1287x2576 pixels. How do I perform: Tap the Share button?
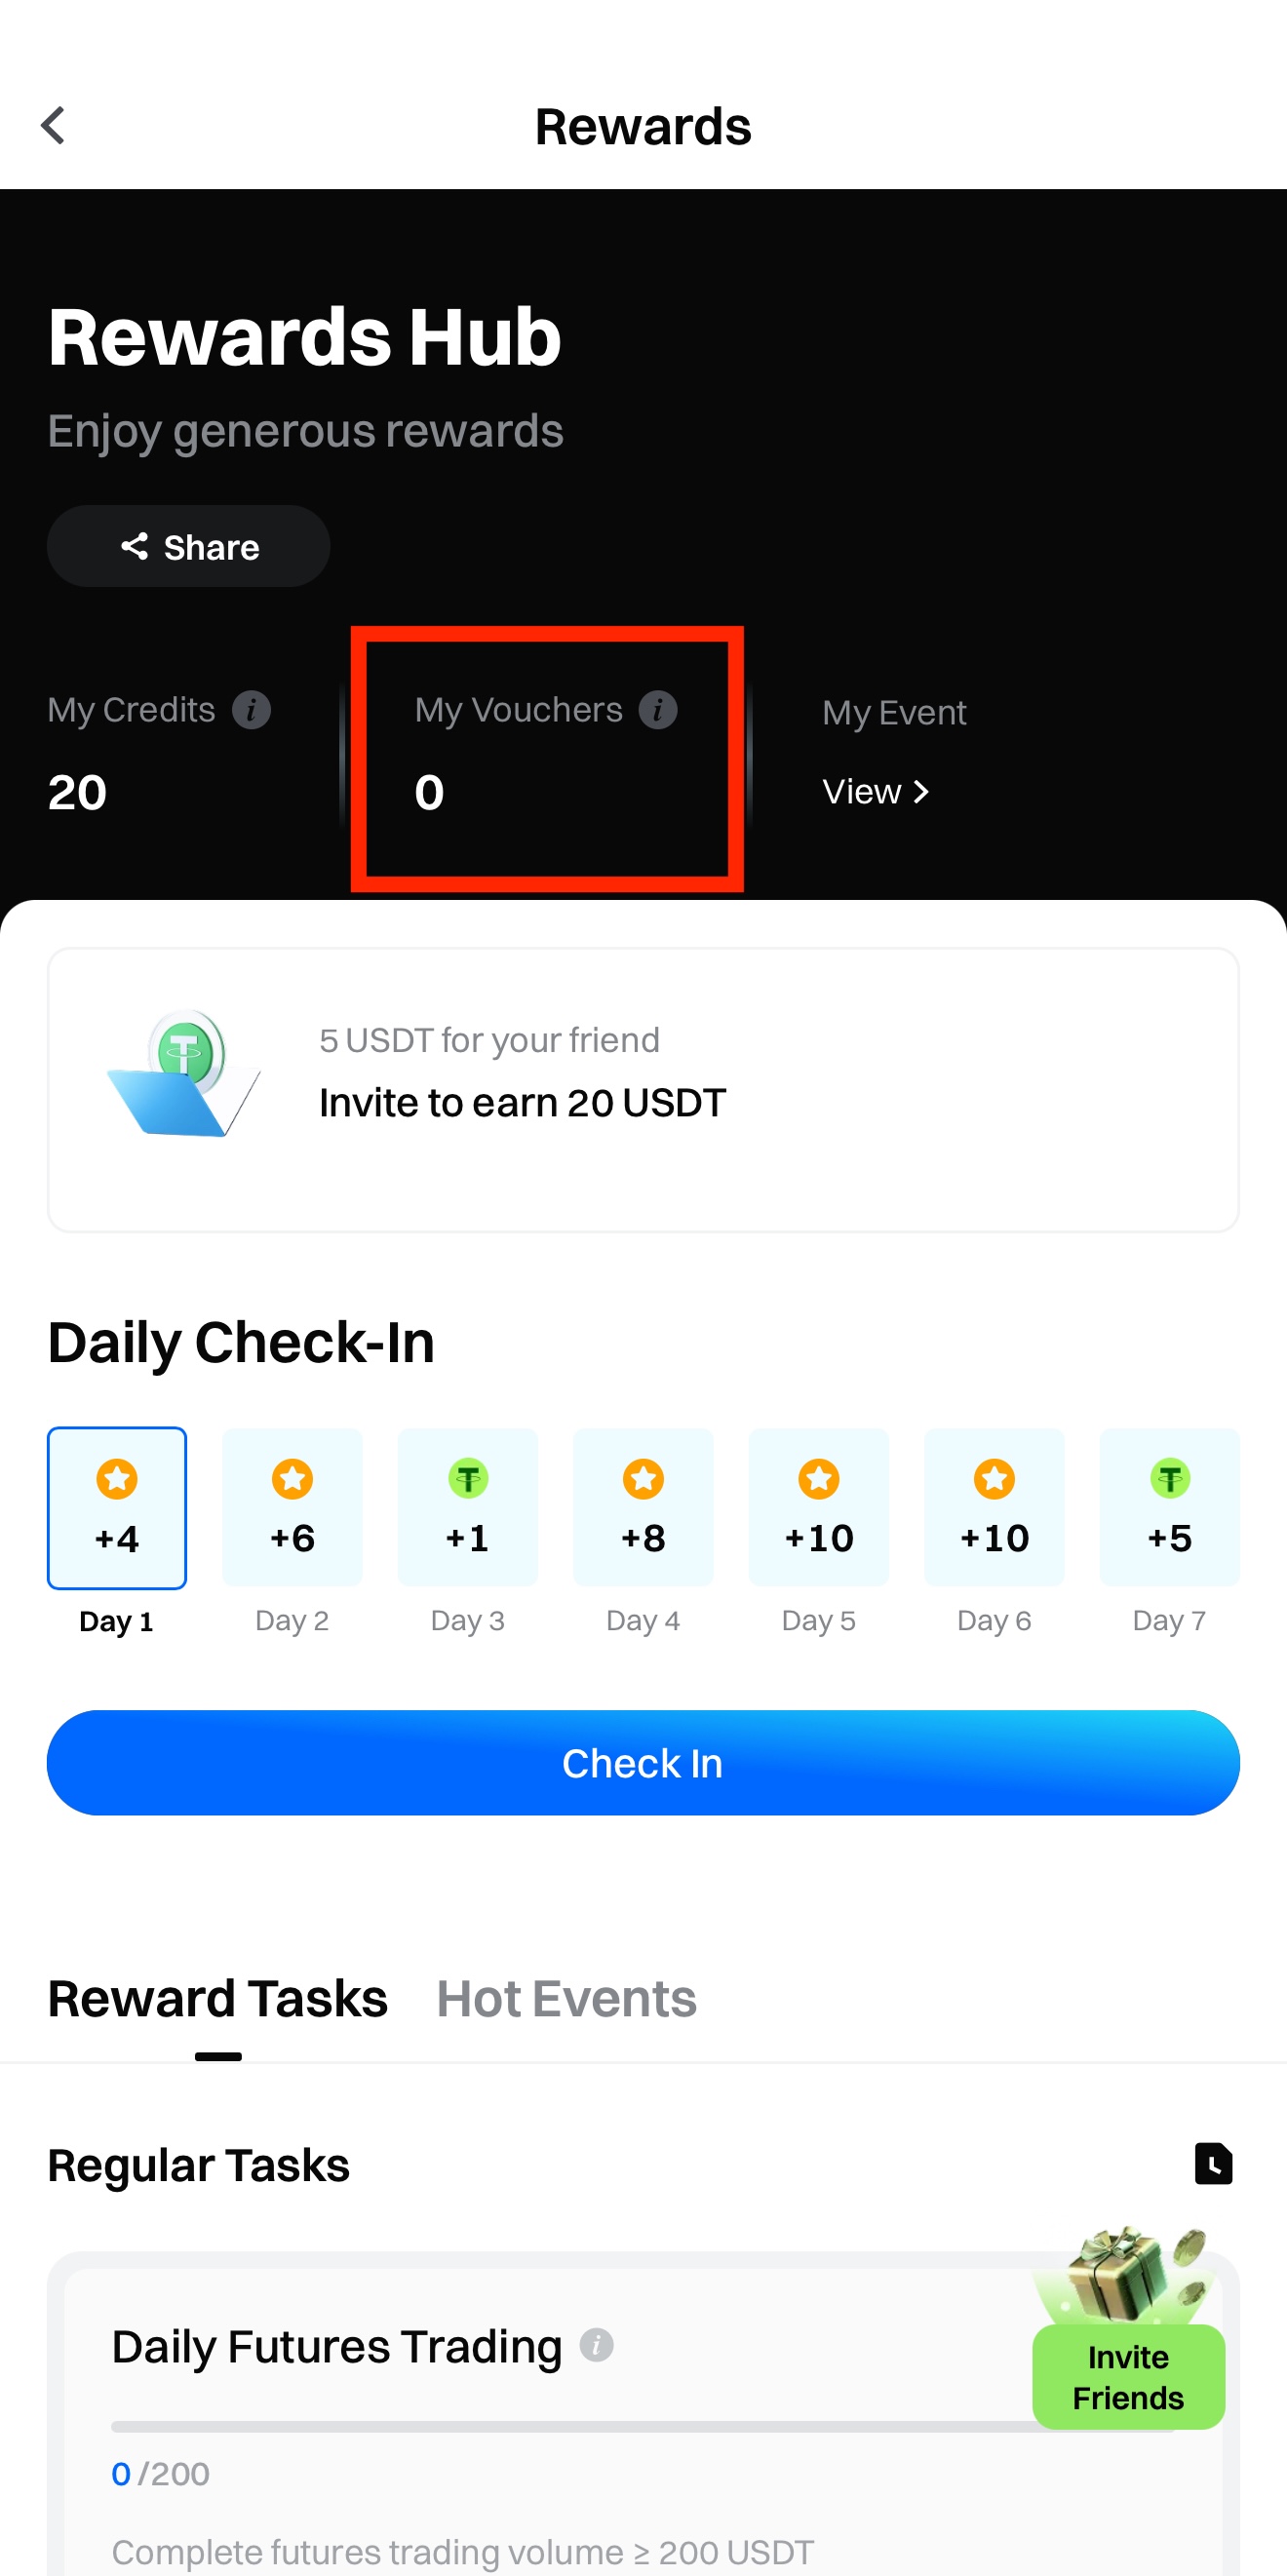coord(189,547)
